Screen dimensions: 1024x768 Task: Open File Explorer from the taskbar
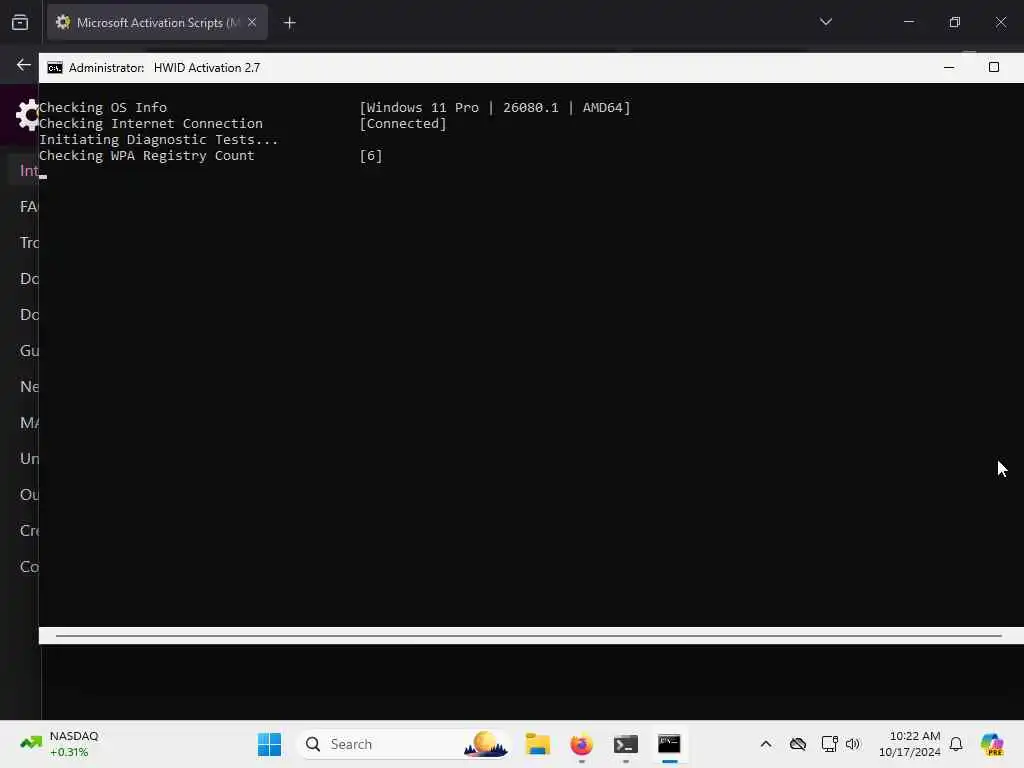537,744
